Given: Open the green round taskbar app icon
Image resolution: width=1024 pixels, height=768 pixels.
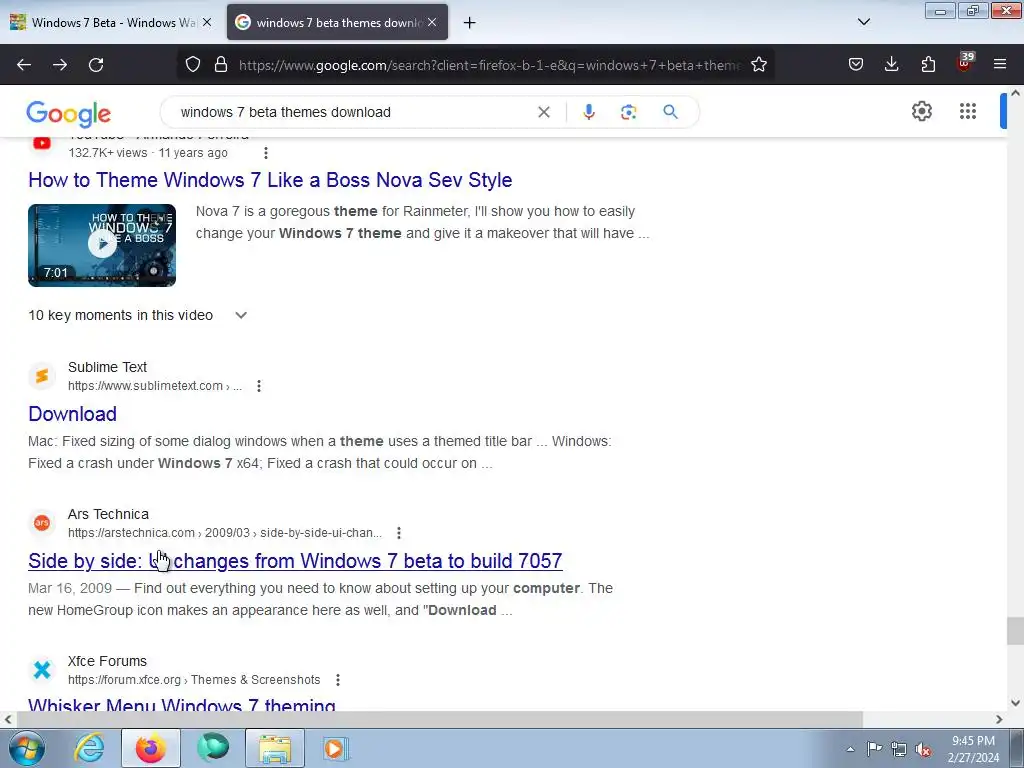Looking at the screenshot, I should [213, 748].
